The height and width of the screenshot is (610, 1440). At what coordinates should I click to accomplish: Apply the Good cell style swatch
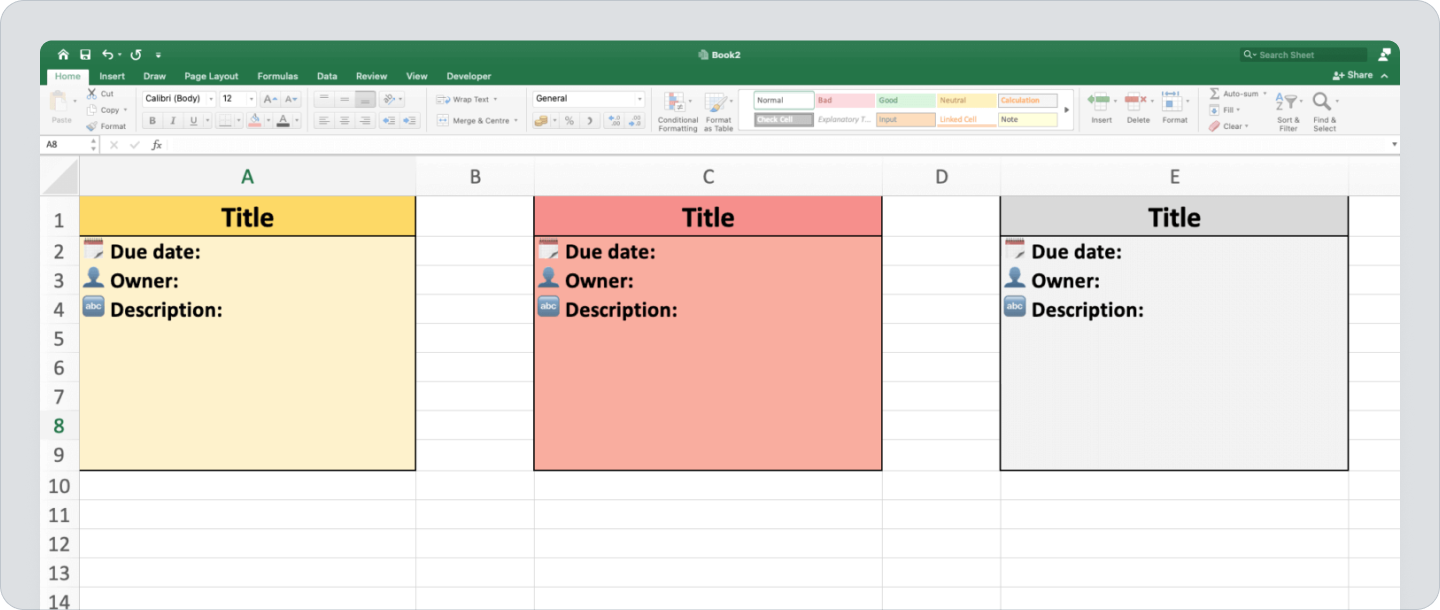905,100
